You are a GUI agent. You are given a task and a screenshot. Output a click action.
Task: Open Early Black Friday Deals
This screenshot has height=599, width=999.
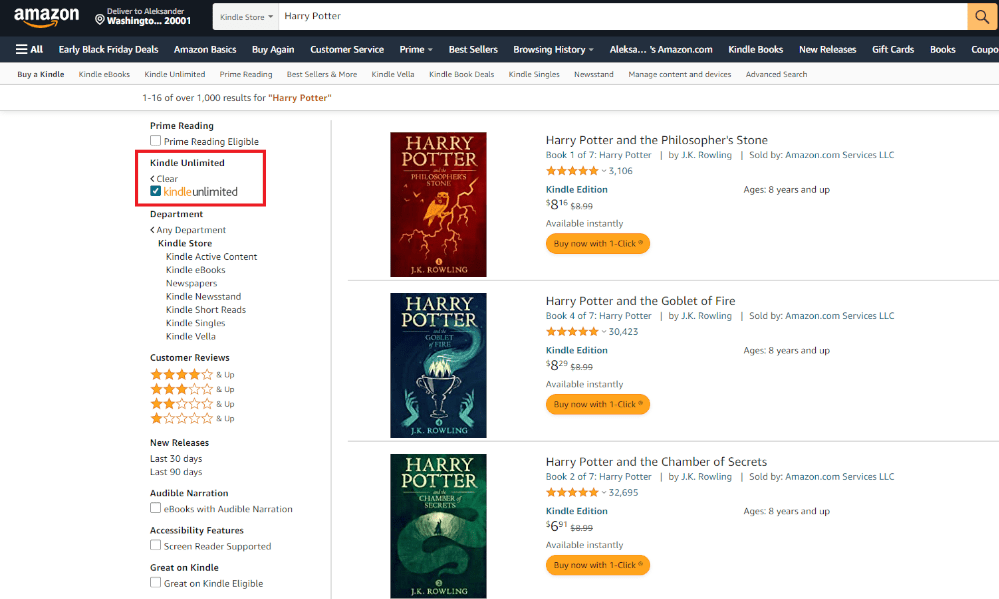point(108,49)
